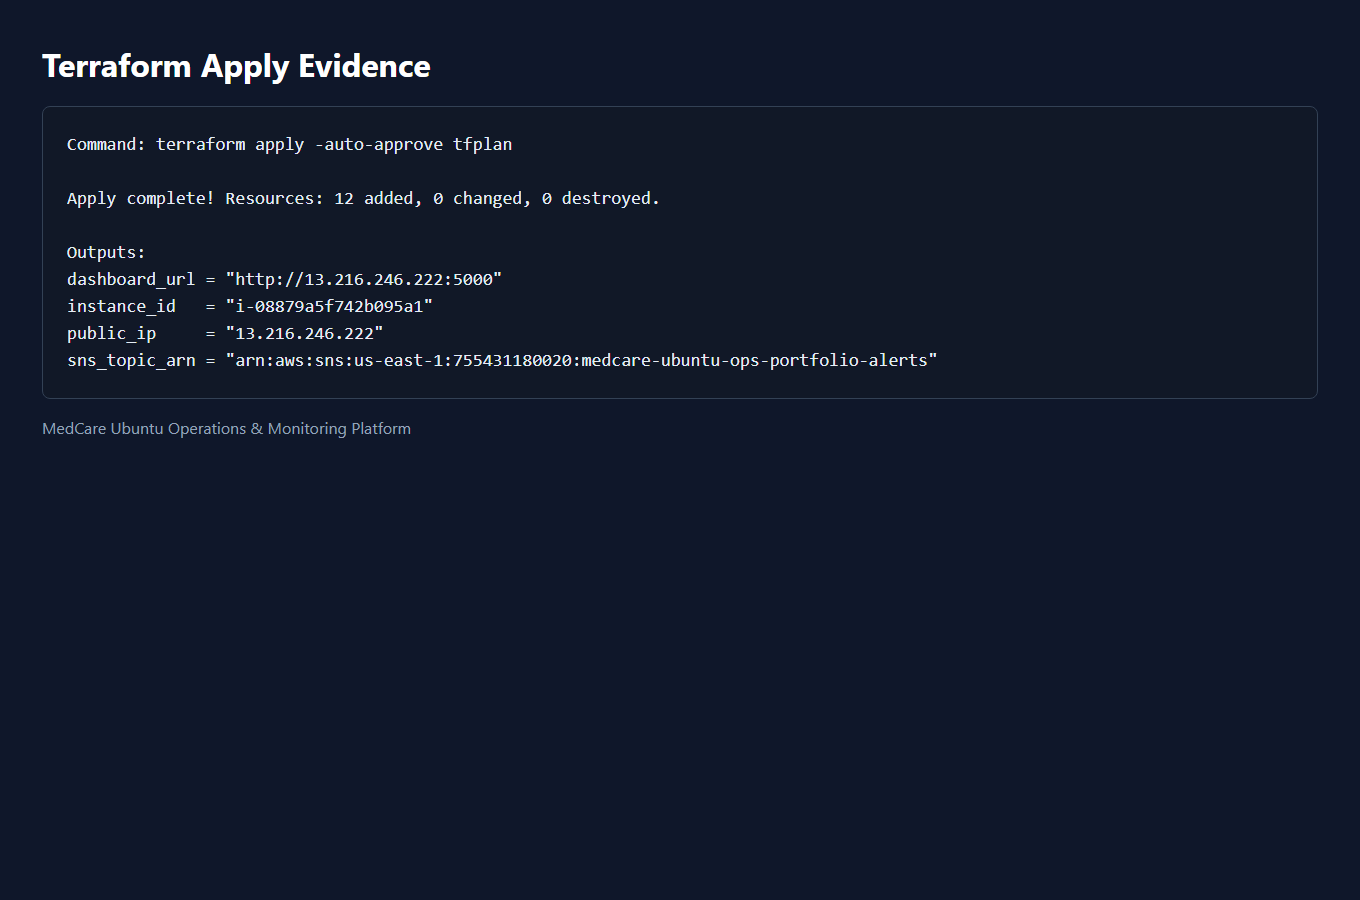The height and width of the screenshot is (900, 1360).
Task: Click the MedCare Ubuntu Operations footer text
Action: 226,429
